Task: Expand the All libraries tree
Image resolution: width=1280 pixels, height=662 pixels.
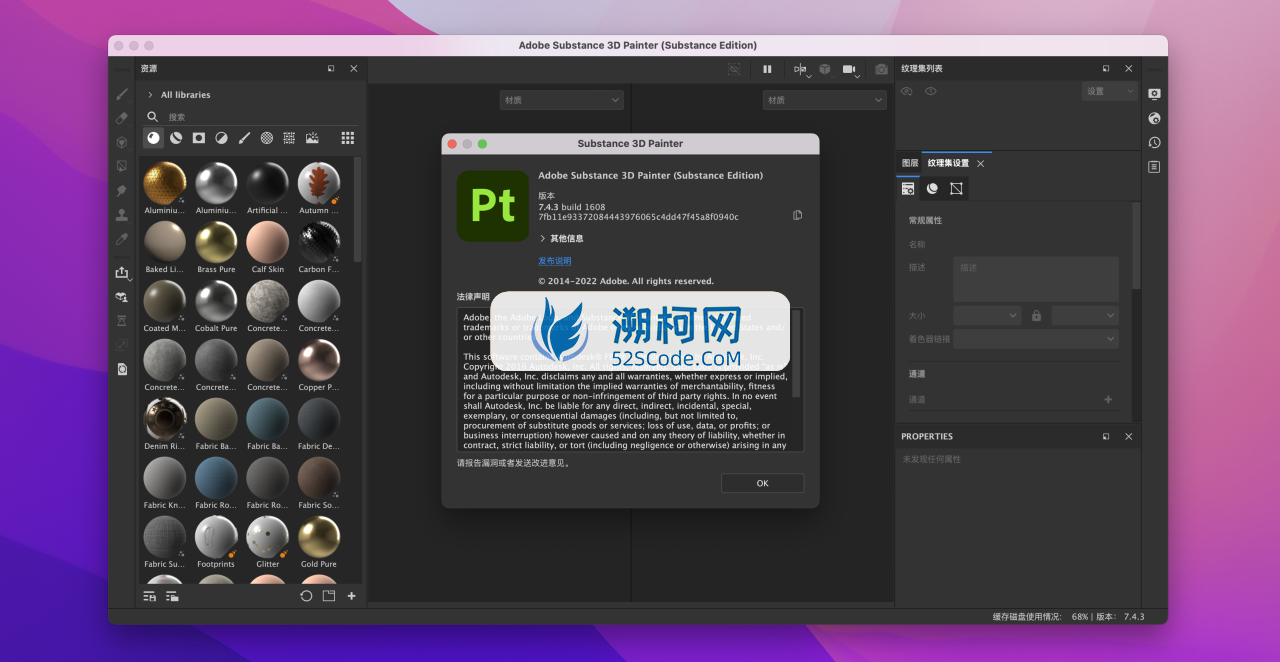Action: (150, 95)
